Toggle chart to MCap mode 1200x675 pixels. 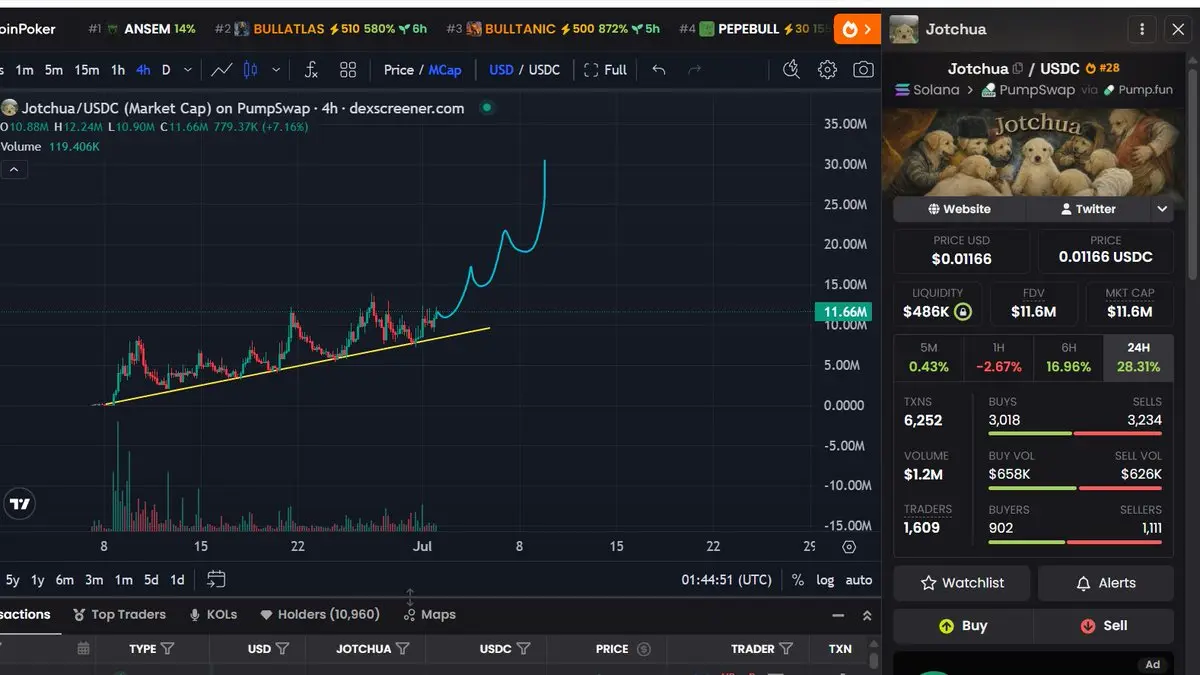(445, 70)
